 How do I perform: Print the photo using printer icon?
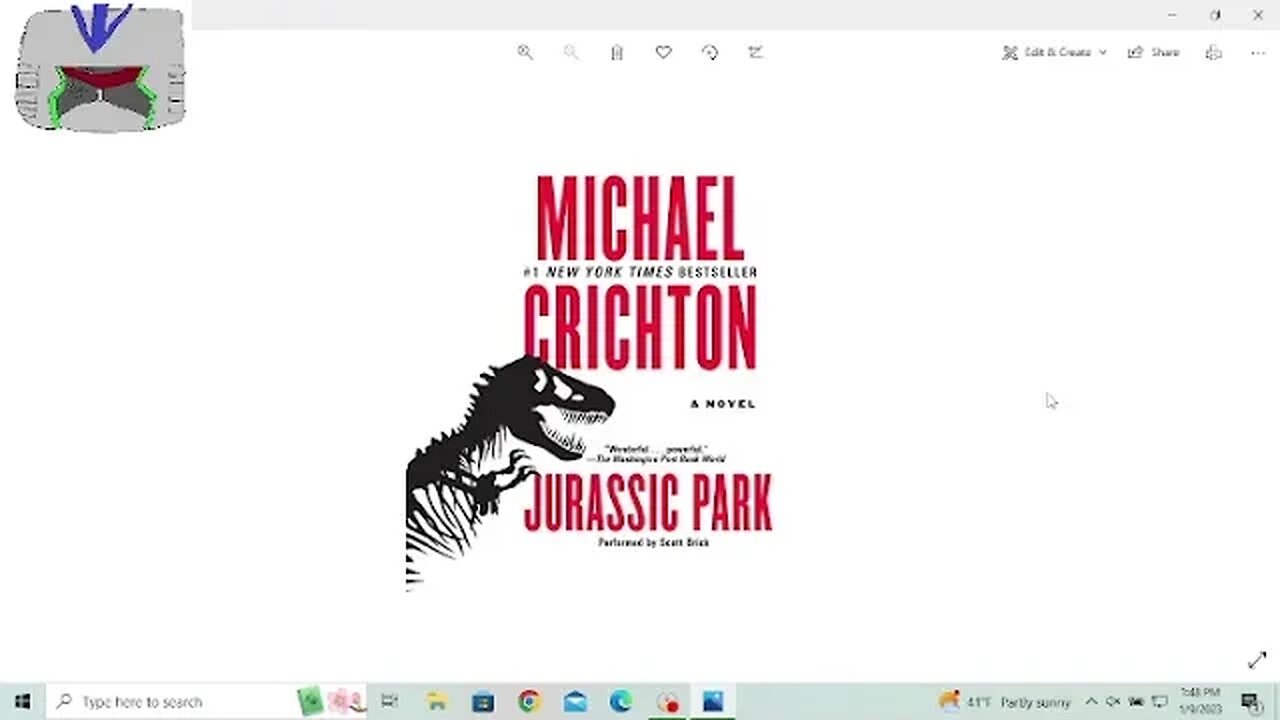click(x=1213, y=52)
